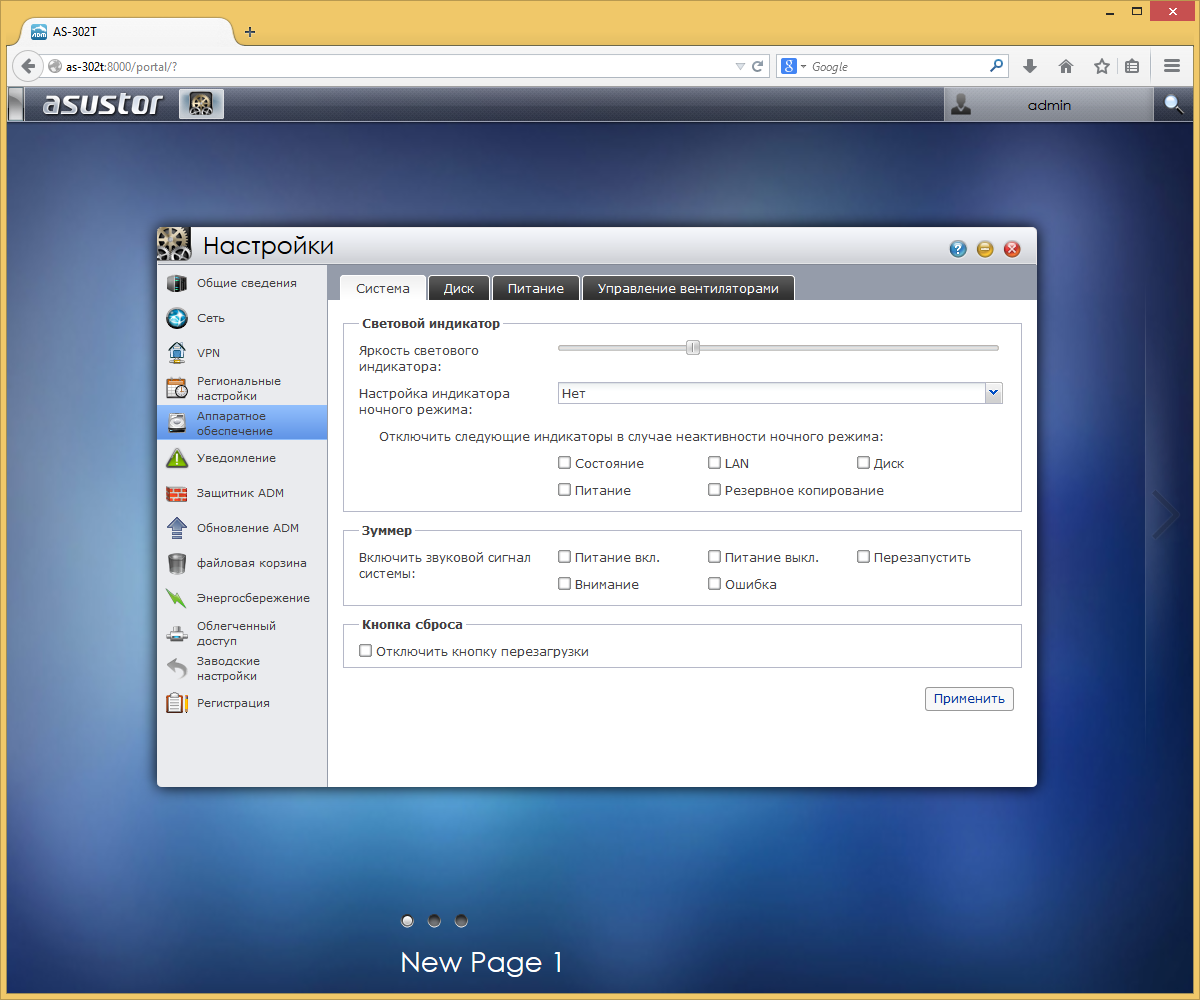Click the browser back arrow
Image resolution: width=1200 pixels, height=1000 pixels.
pos(28,66)
